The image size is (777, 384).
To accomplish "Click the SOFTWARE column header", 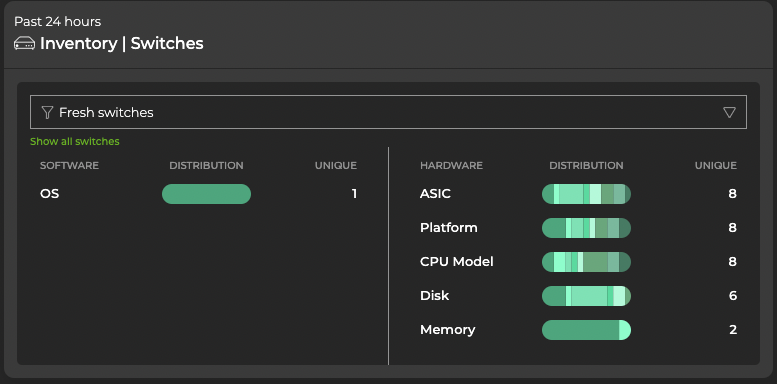I will click(69, 165).
